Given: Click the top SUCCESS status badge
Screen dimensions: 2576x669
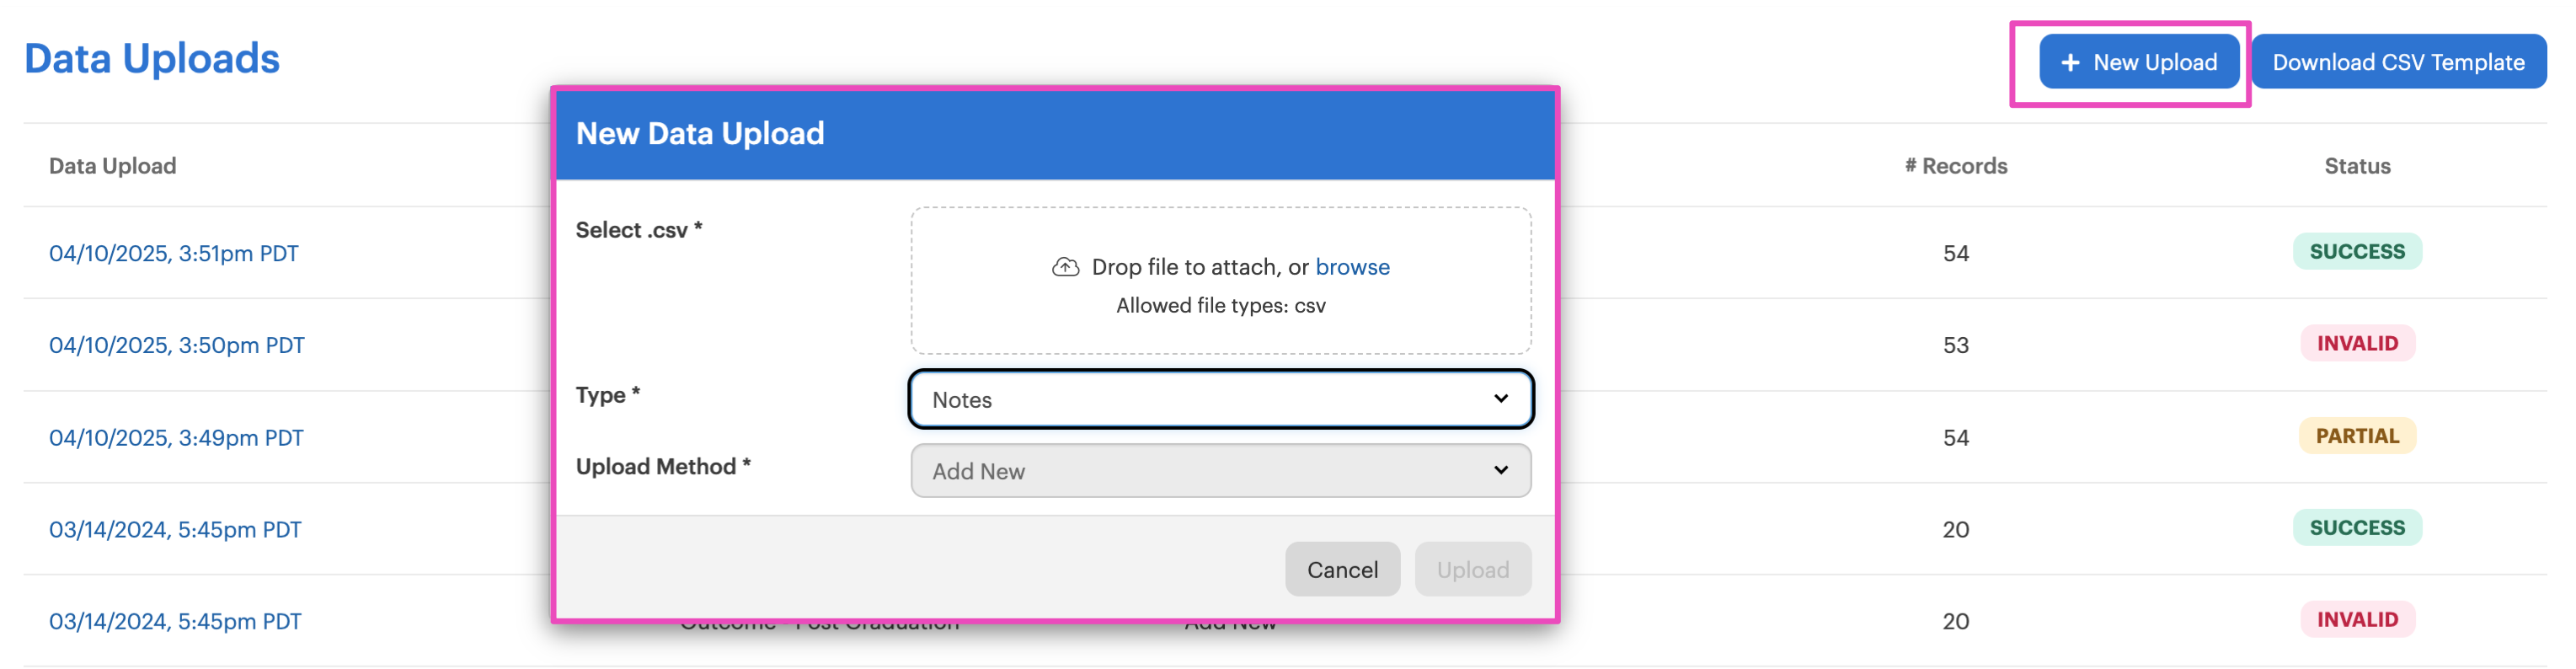Looking at the screenshot, I should point(2357,252).
